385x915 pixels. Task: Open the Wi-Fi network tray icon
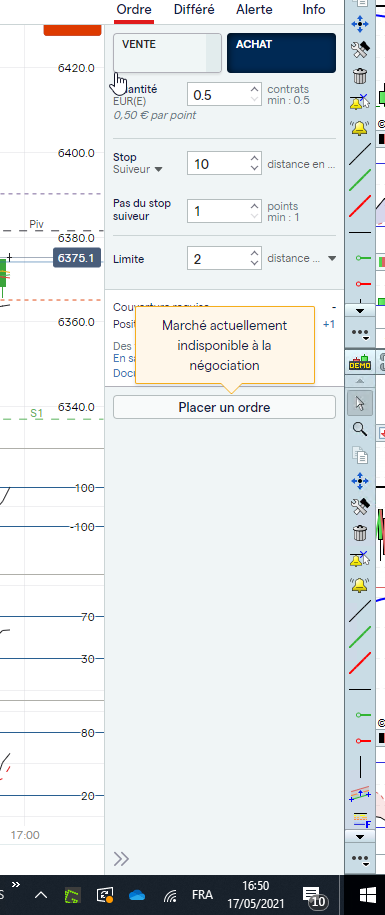tap(169, 895)
